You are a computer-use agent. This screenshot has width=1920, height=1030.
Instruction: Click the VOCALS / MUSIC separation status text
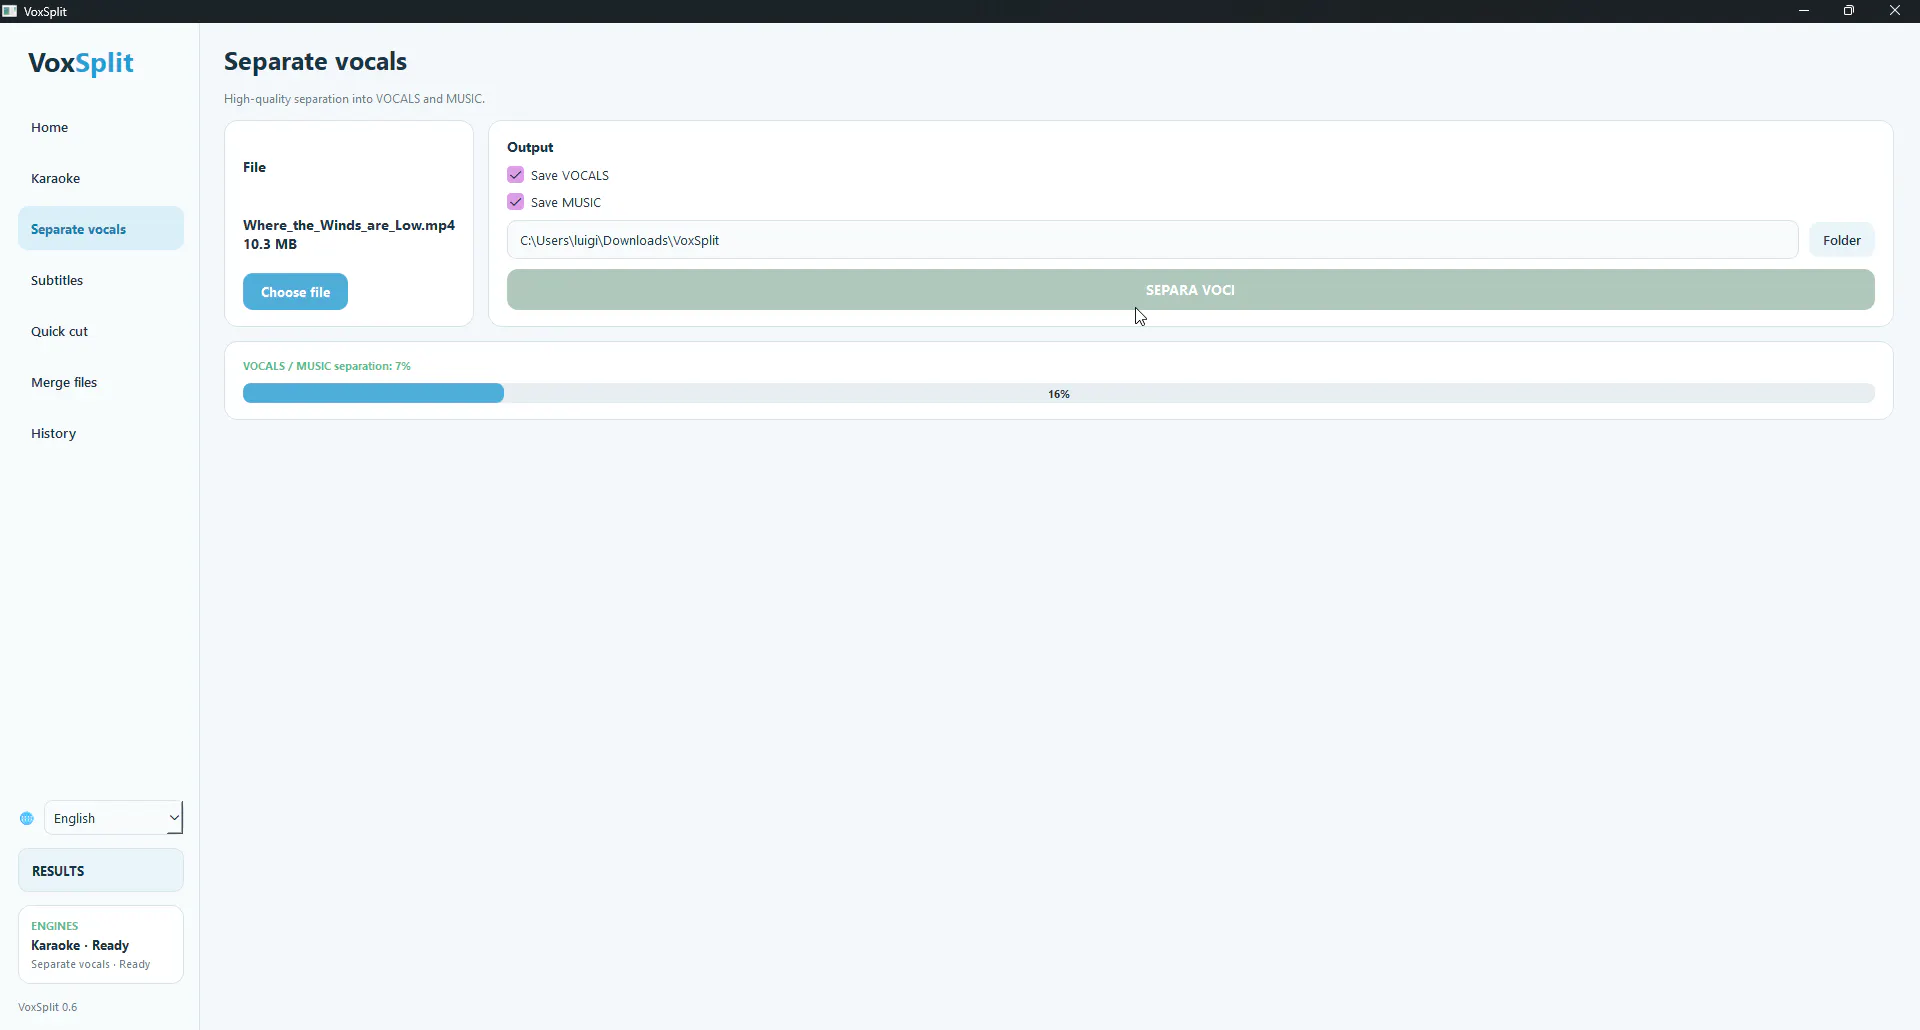pyautogui.click(x=327, y=366)
